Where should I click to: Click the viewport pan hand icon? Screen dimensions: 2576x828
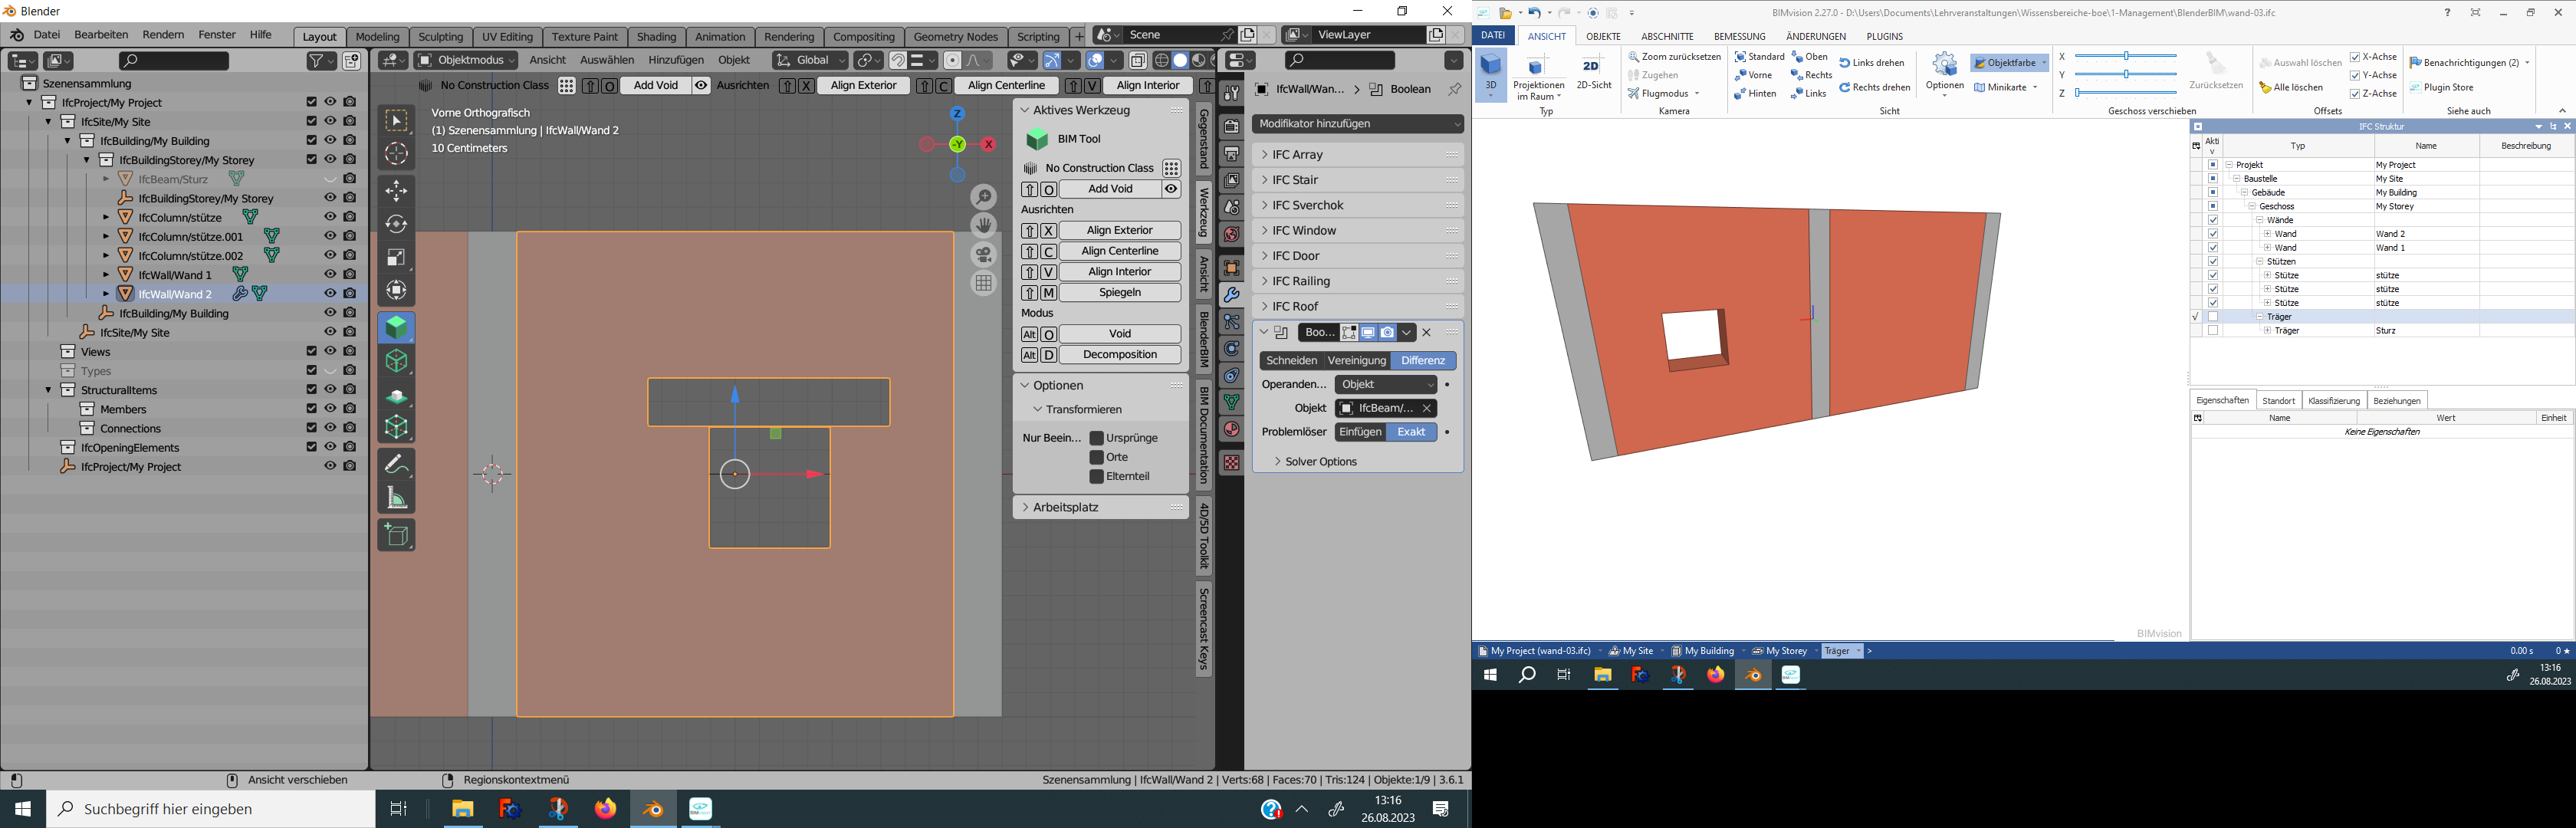tap(984, 225)
